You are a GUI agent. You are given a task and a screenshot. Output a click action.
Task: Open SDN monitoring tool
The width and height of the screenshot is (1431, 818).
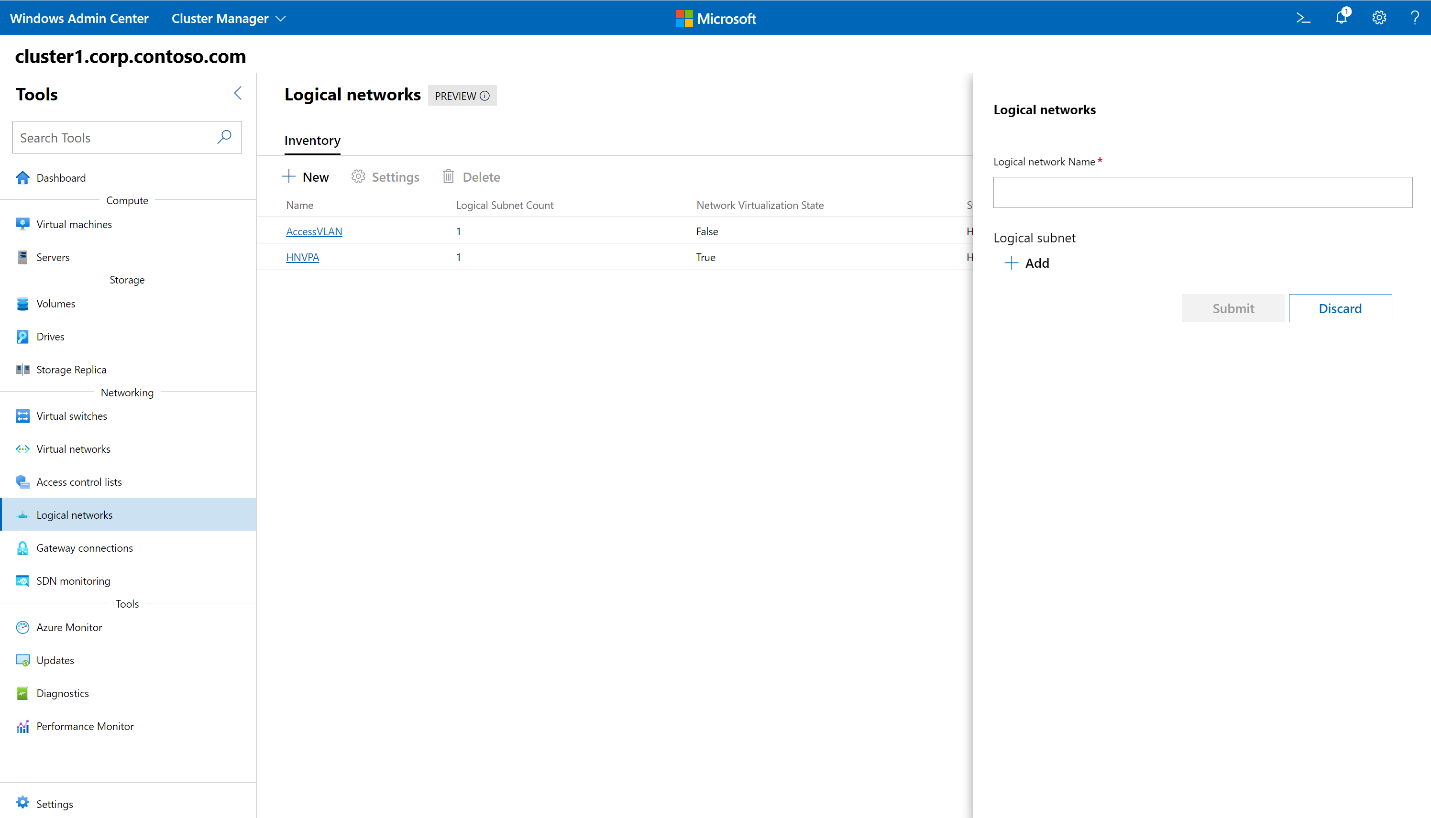[x=128, y=581]
